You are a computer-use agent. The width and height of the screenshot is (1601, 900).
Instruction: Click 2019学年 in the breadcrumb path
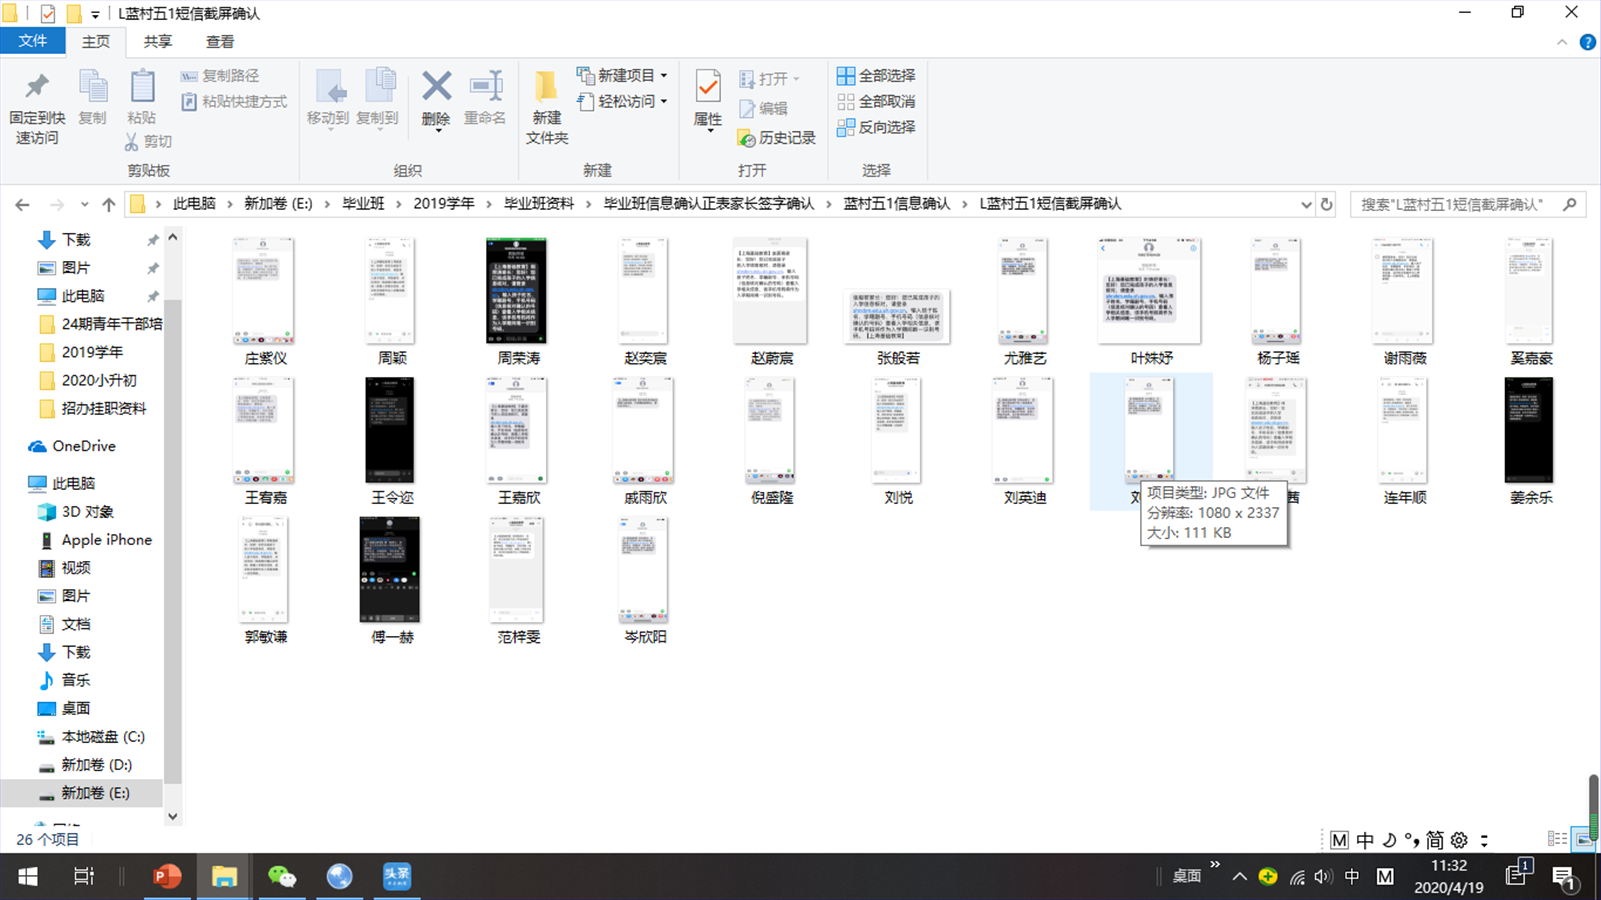(443, 204)
